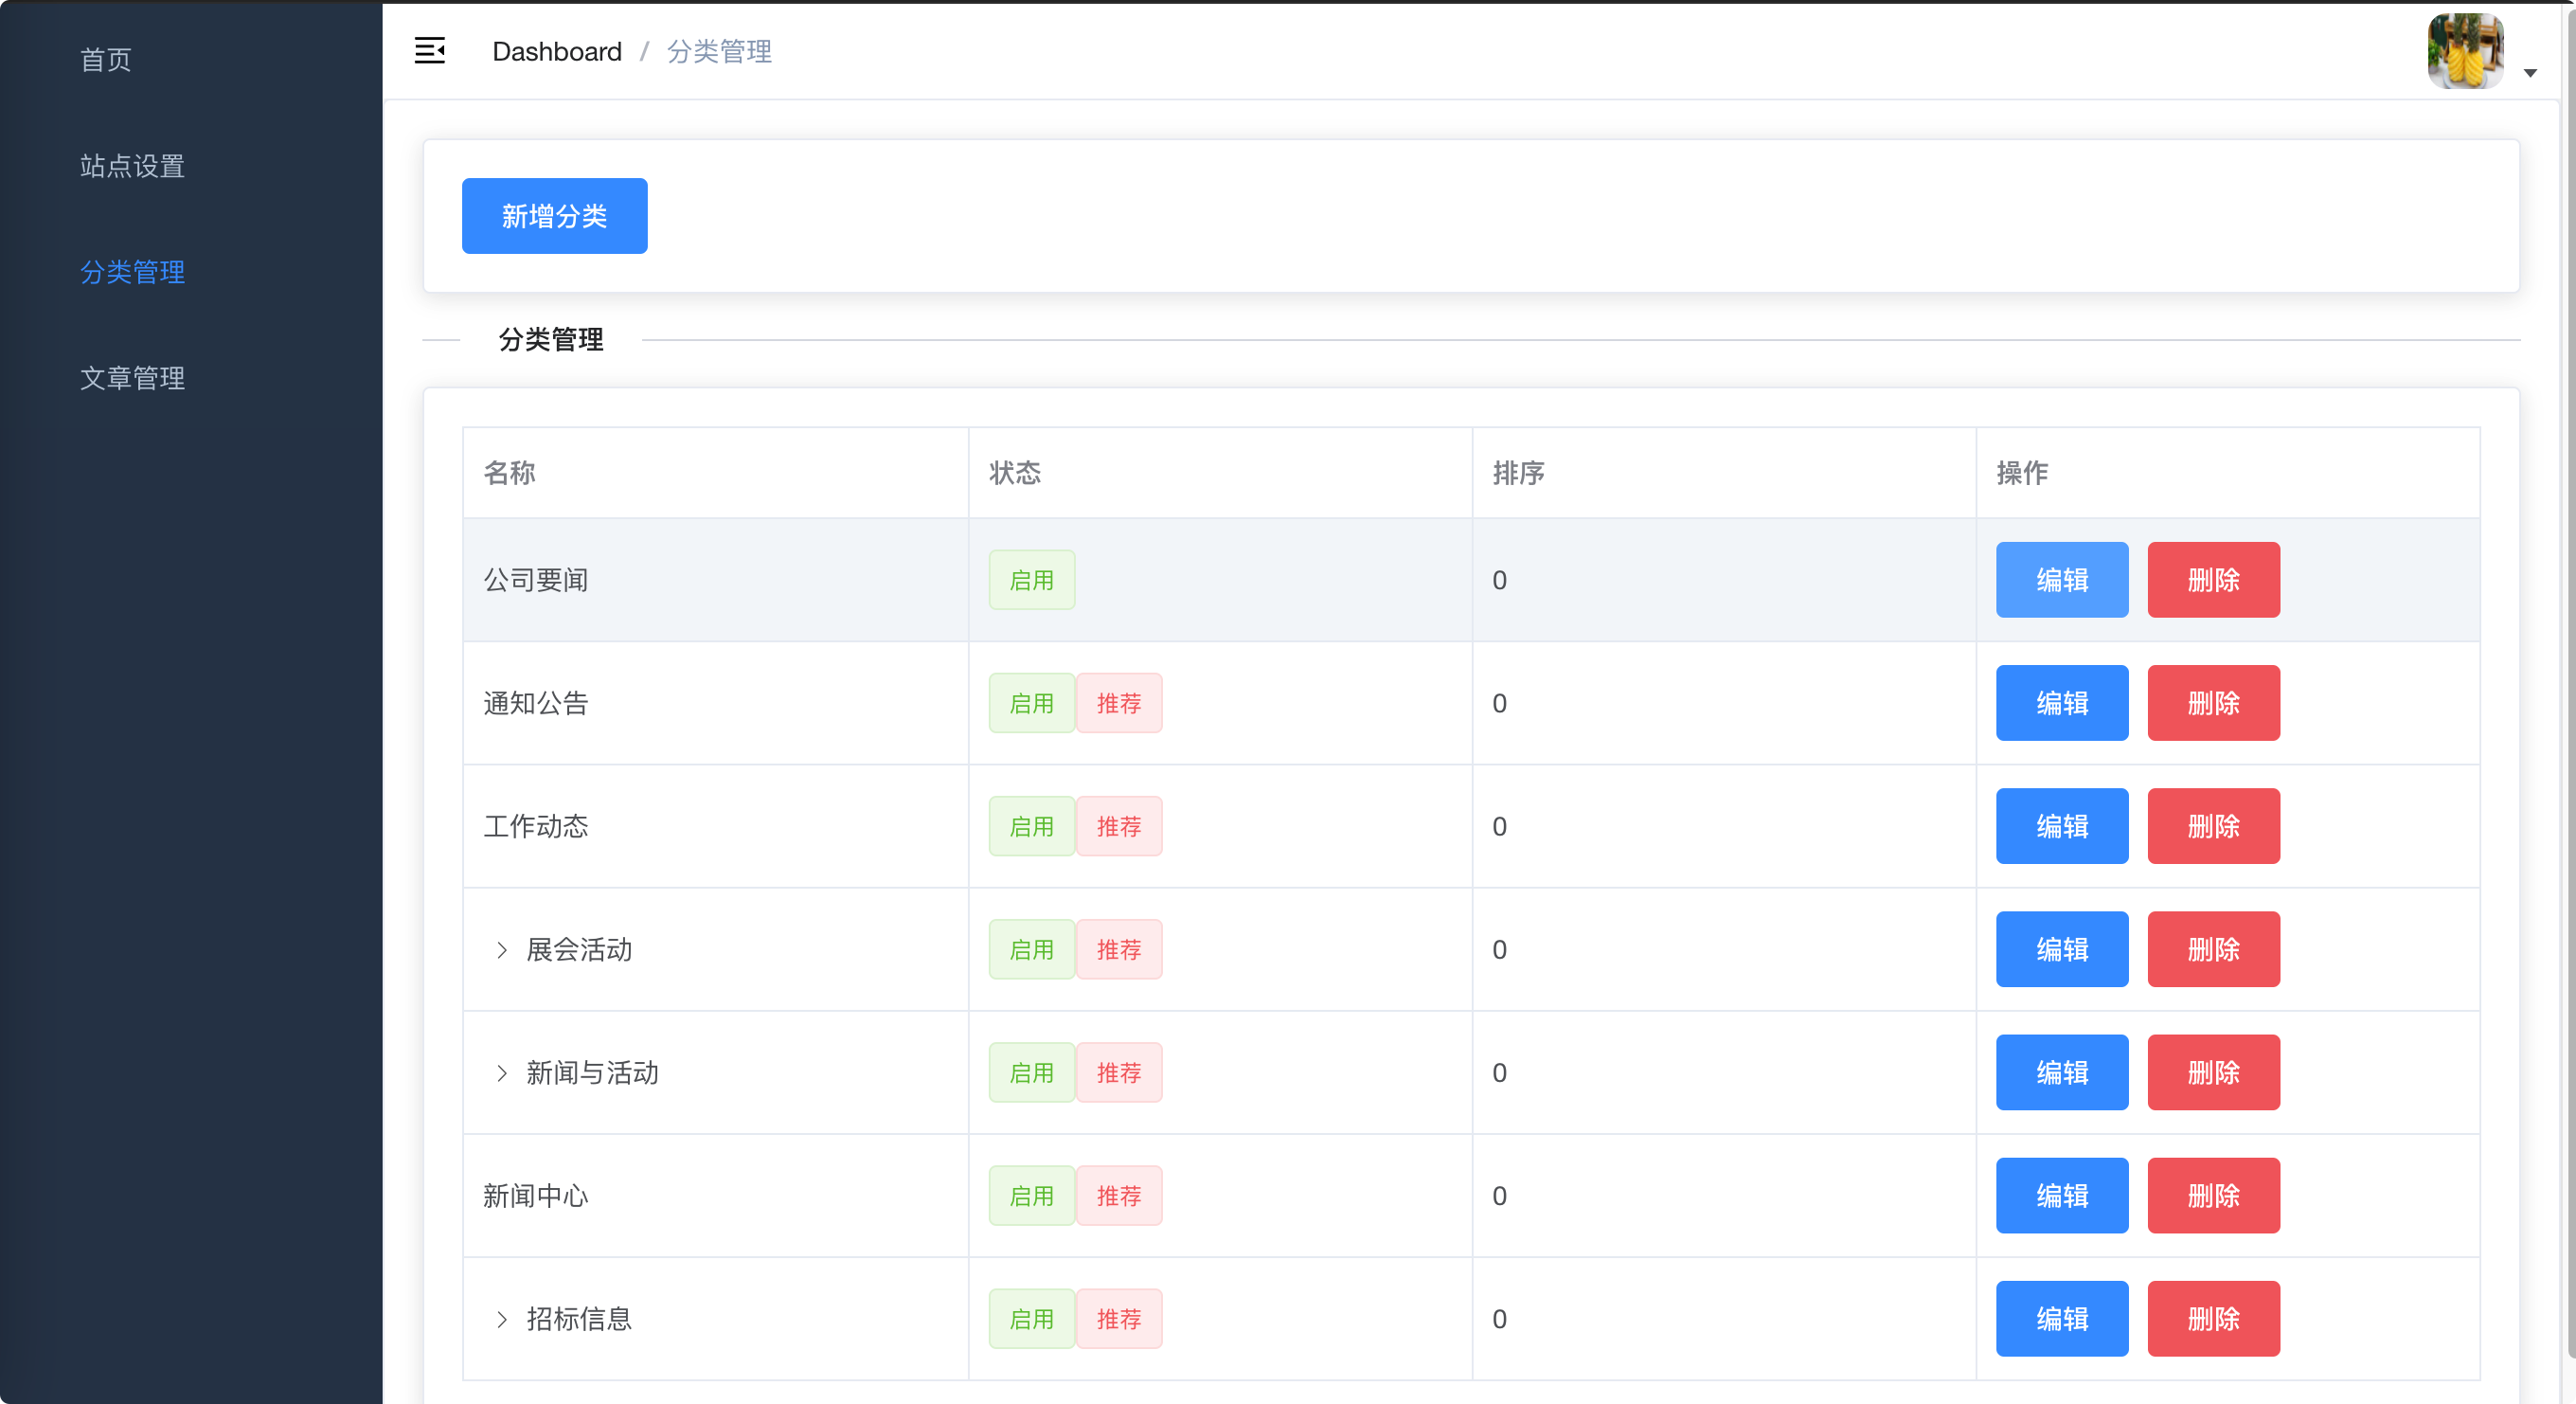Delete the 招标信息 category
2576x1404 pixels.
[2212, 1319]
